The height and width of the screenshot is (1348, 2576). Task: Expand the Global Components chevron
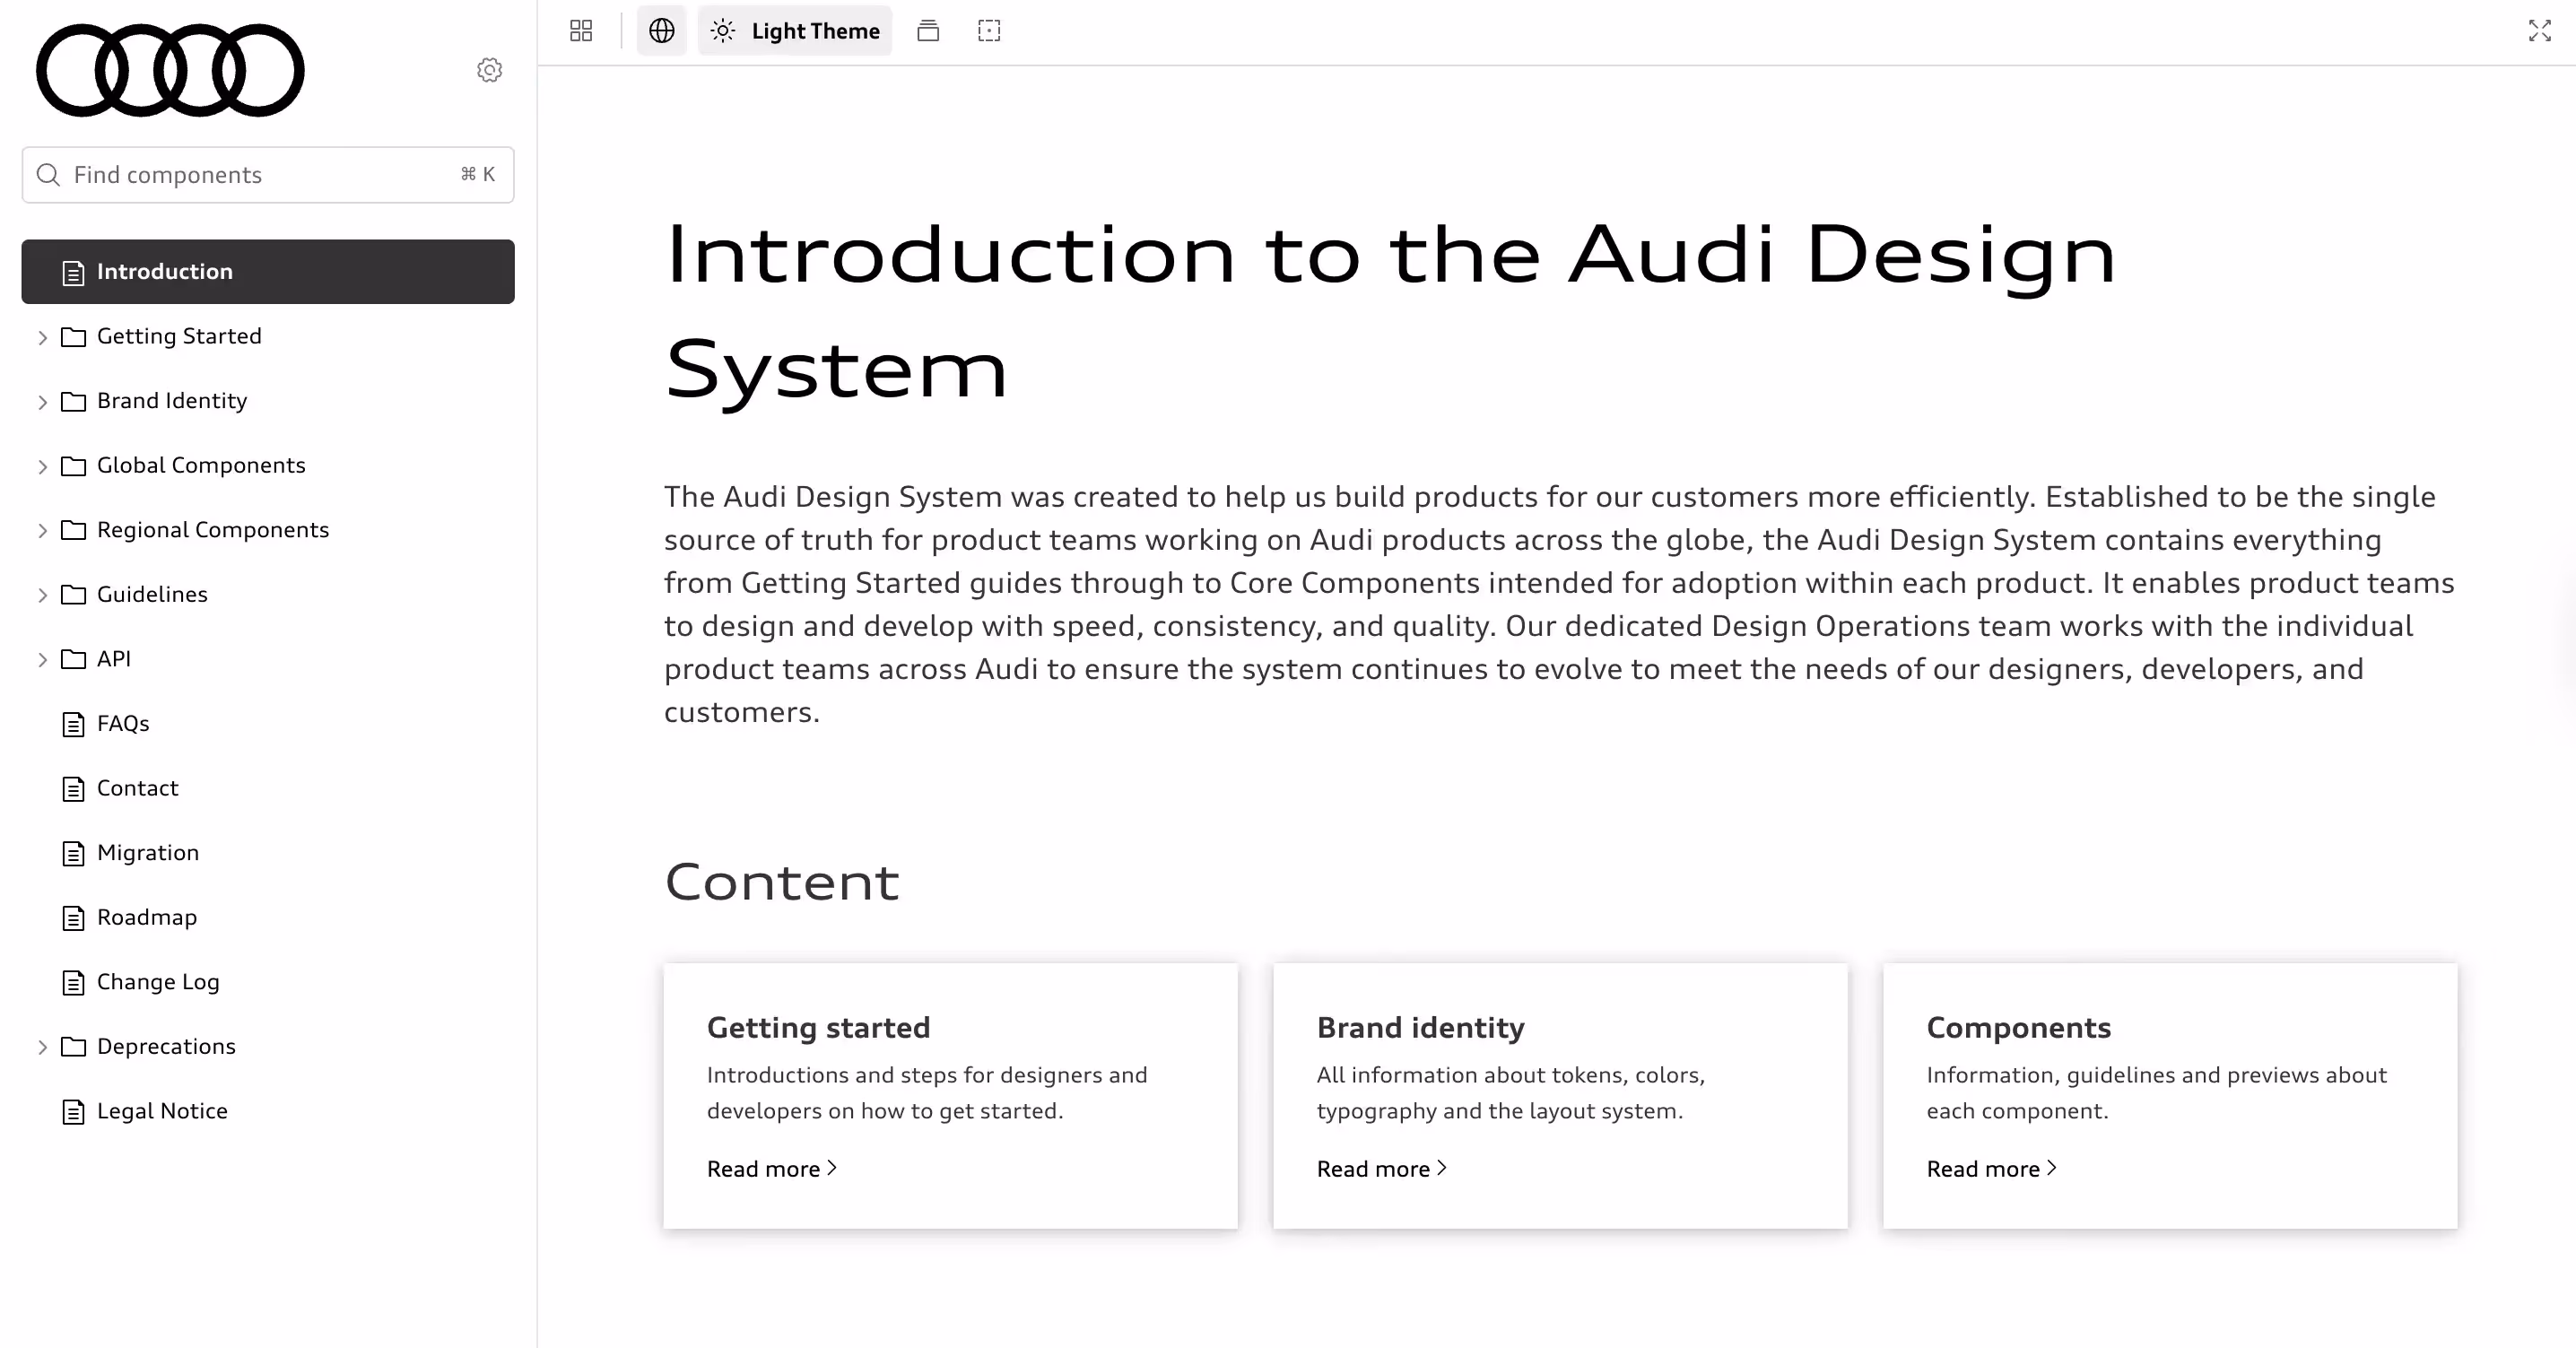click(x=42, y=466)
